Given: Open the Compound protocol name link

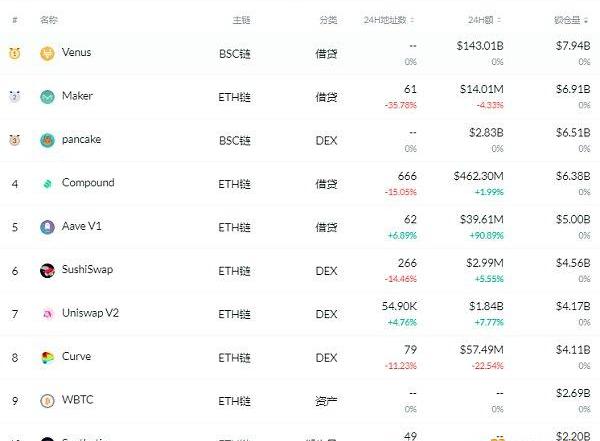Looking at the screenshot, I should 88,183.
